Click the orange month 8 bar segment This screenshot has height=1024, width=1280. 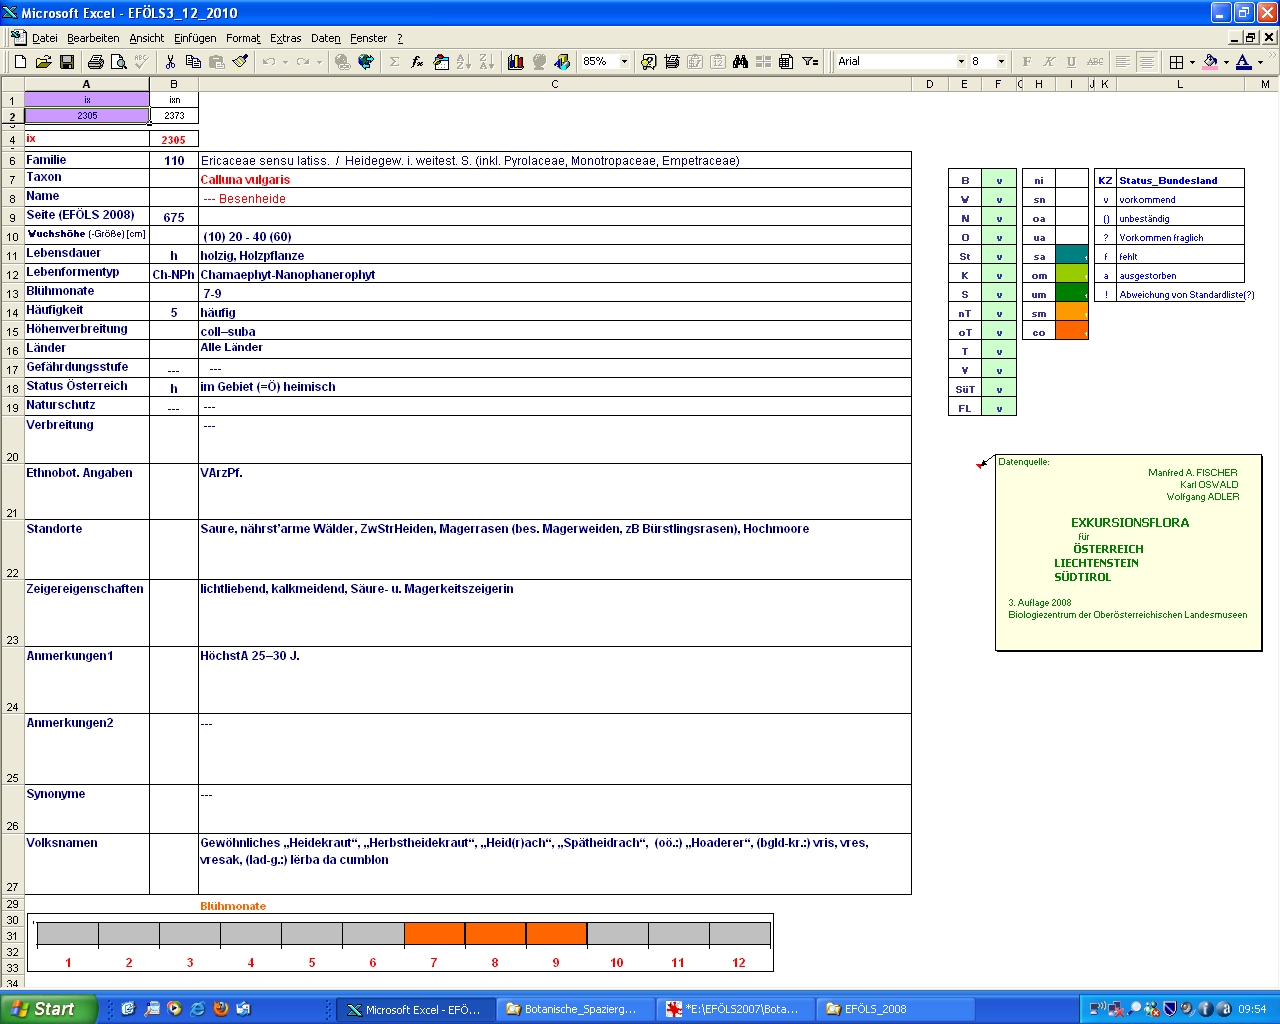coord(495,934)
